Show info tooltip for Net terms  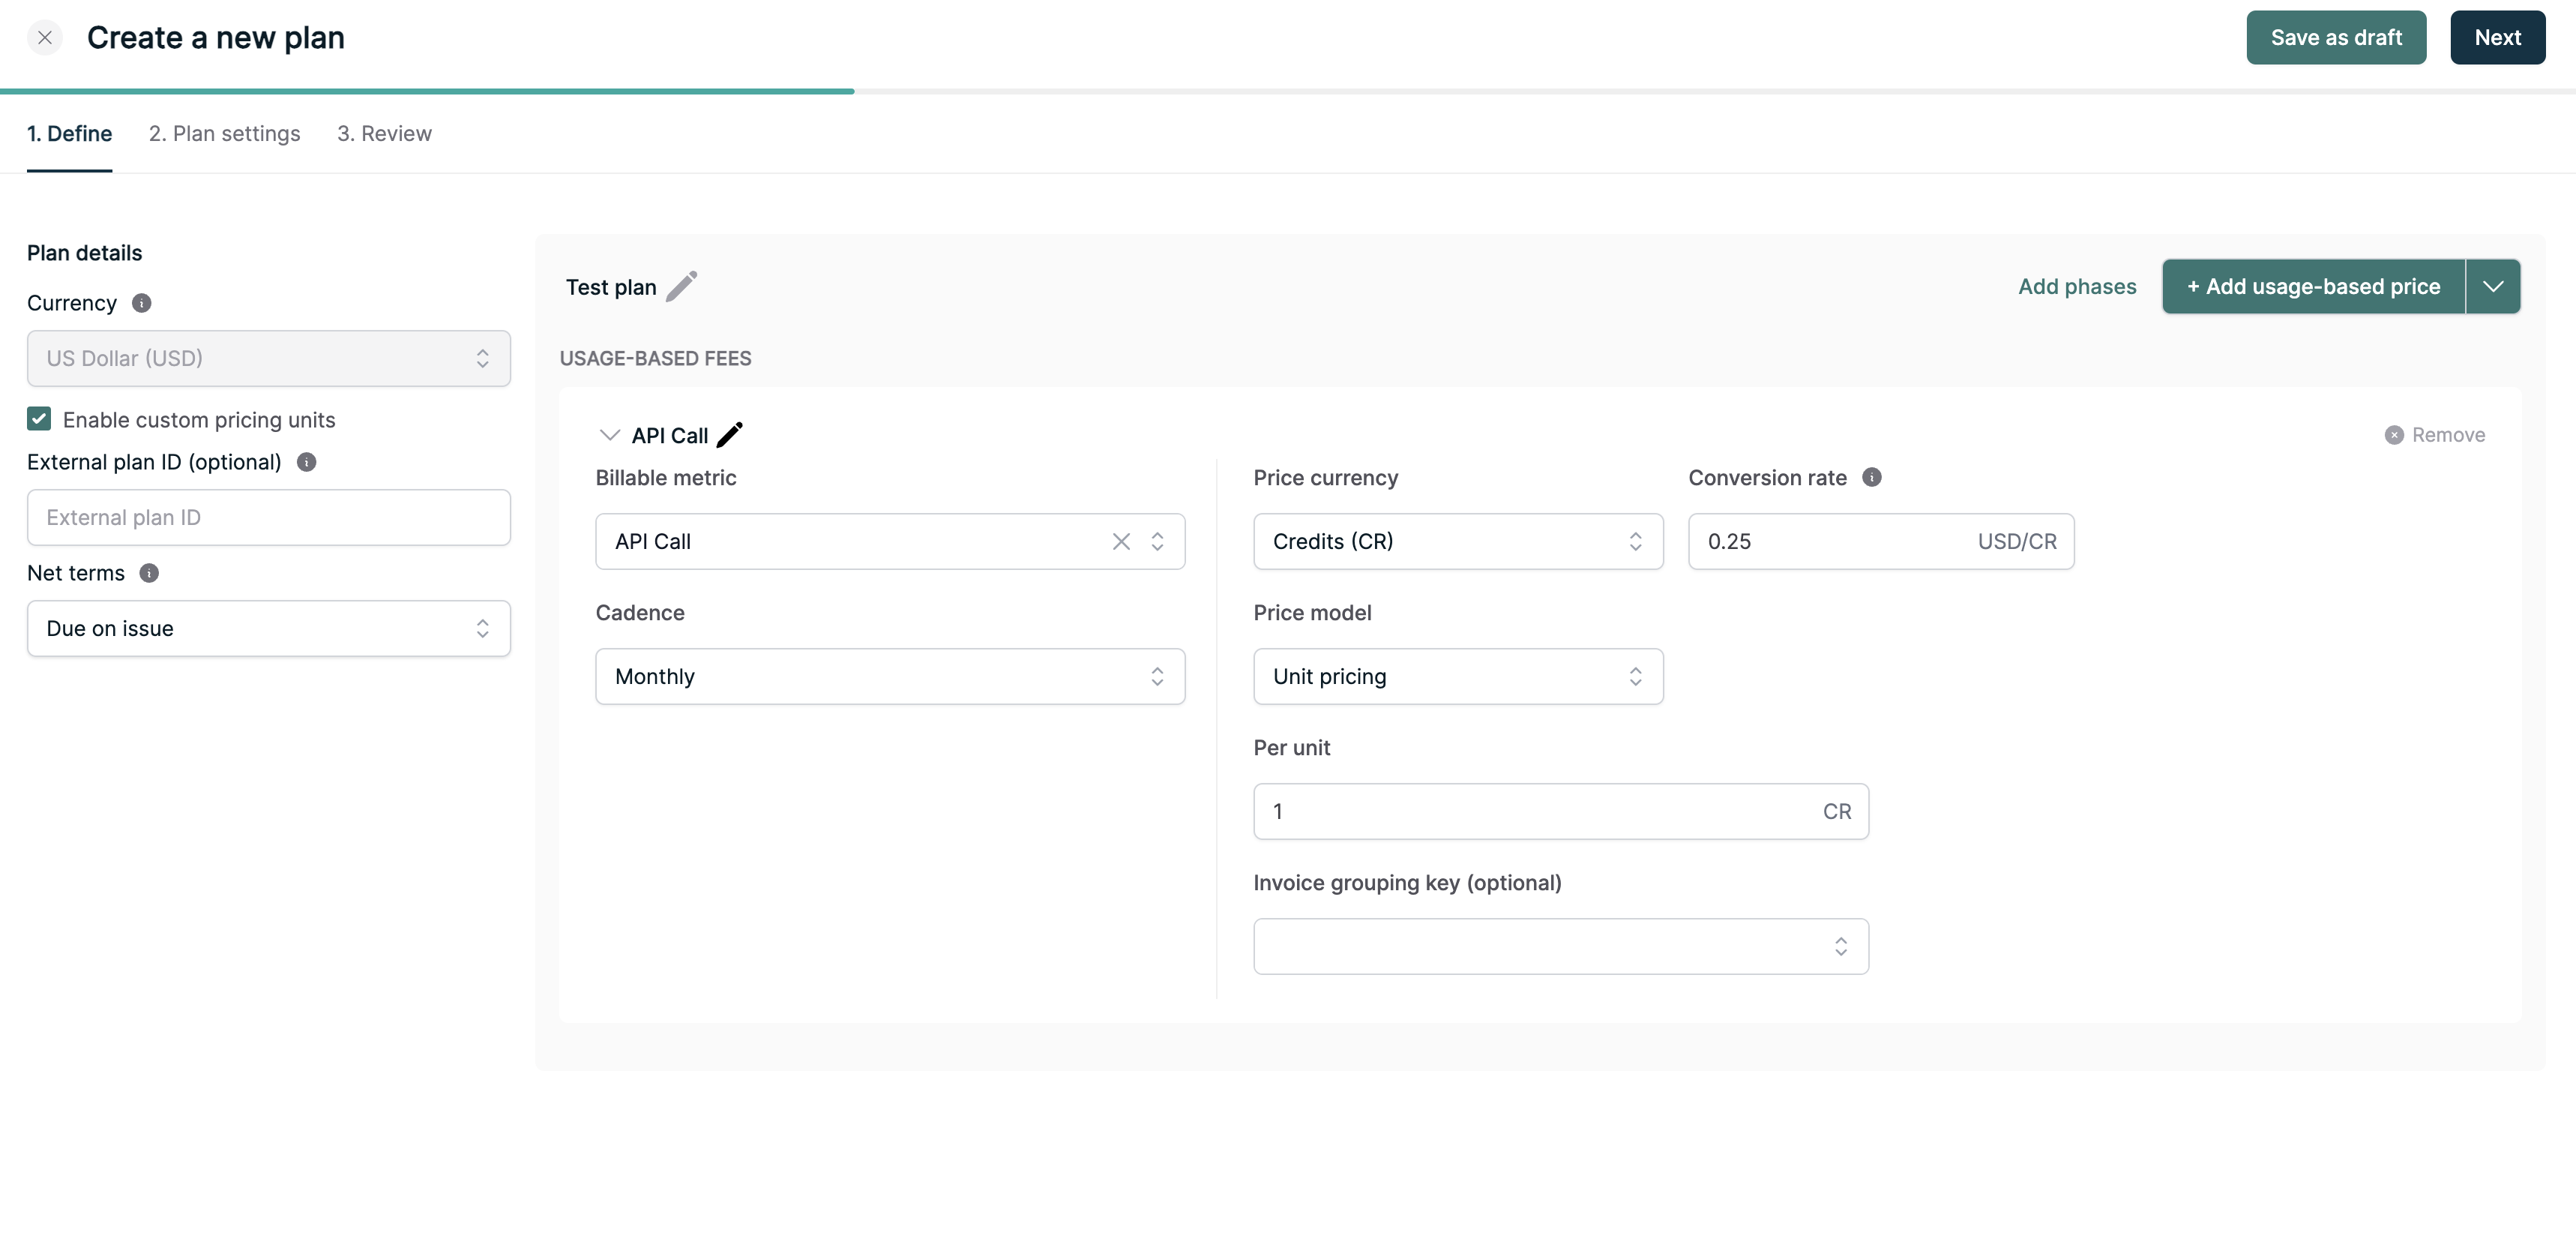[x=149, y=573]
